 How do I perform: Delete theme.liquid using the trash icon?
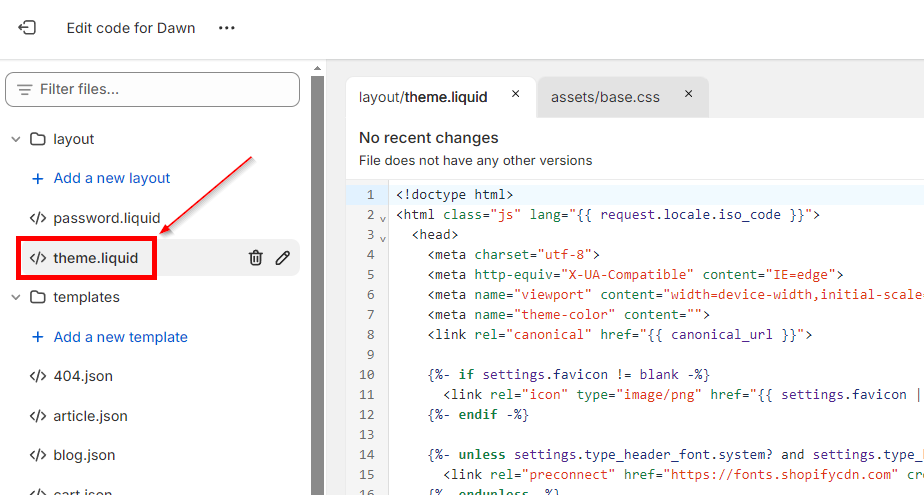click(x=256, y=258)
